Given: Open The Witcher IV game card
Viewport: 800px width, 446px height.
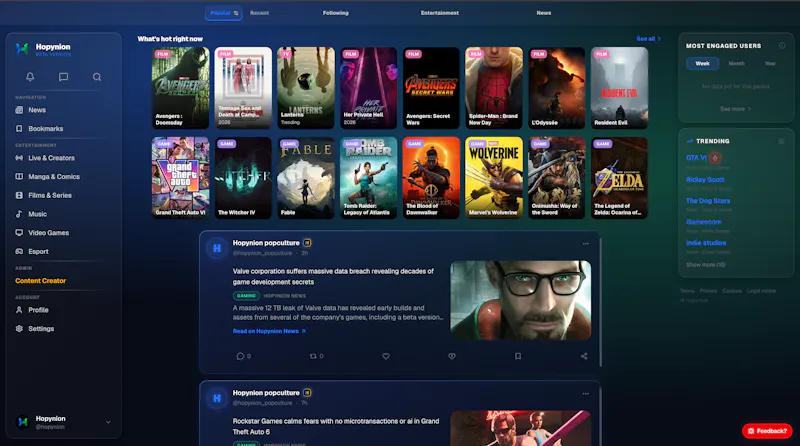Looking at the screenshot, I should pos(243,178).
